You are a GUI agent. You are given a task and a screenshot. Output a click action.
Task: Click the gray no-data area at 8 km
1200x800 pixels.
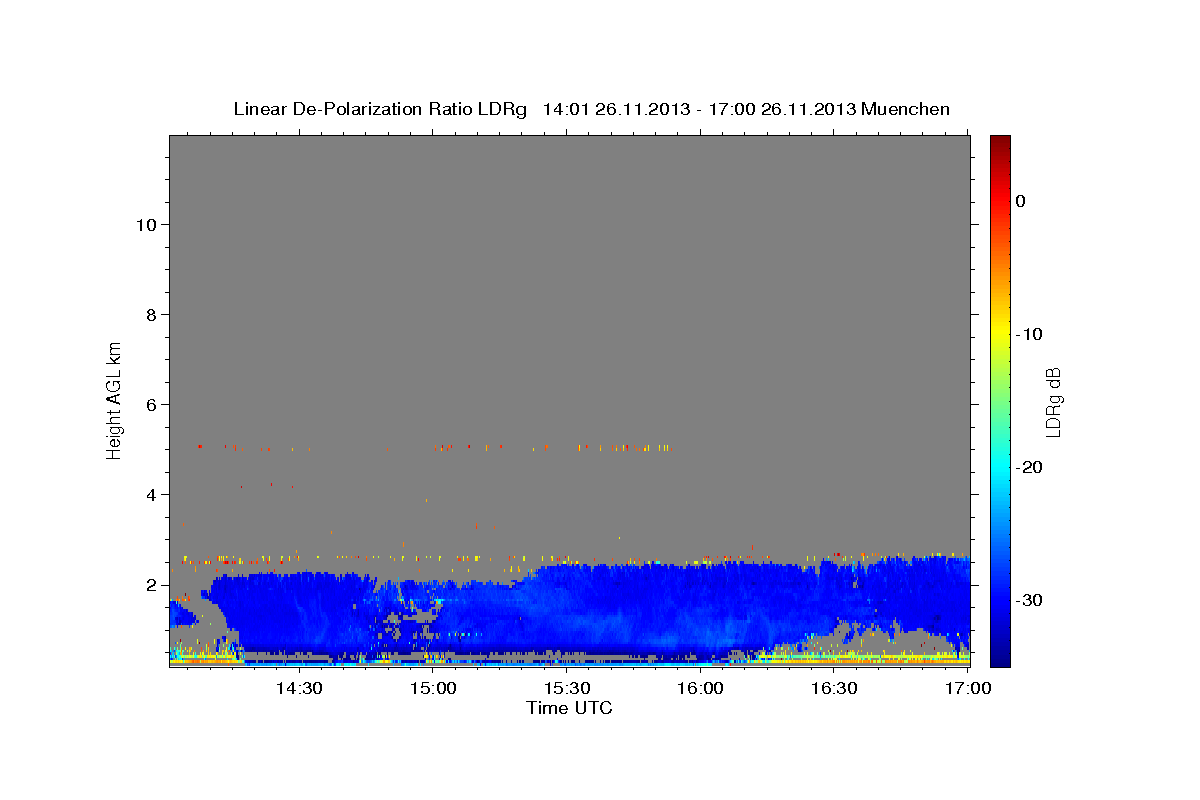[x=570, y=314]
